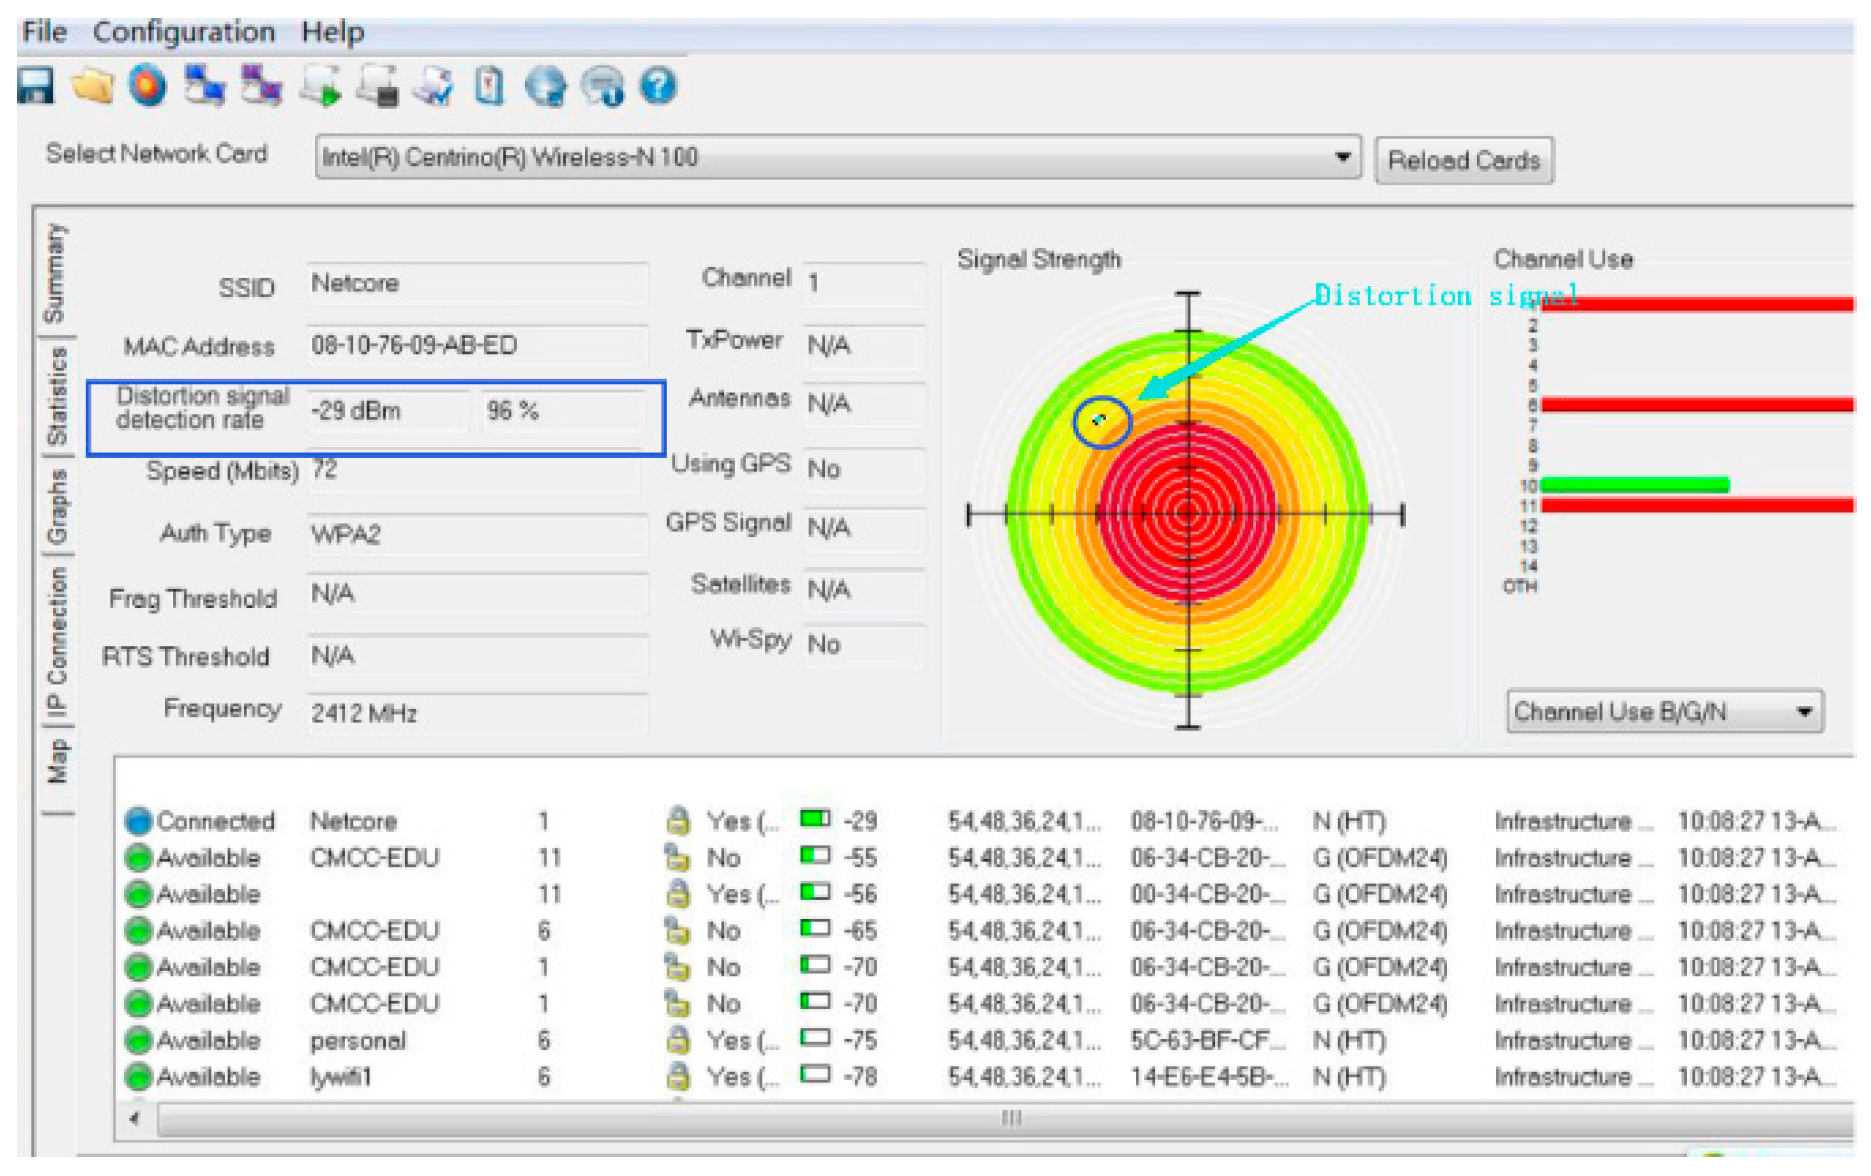Open the Configuration menu
This screenshot has height=1176, width=1871.
point(184,32)
